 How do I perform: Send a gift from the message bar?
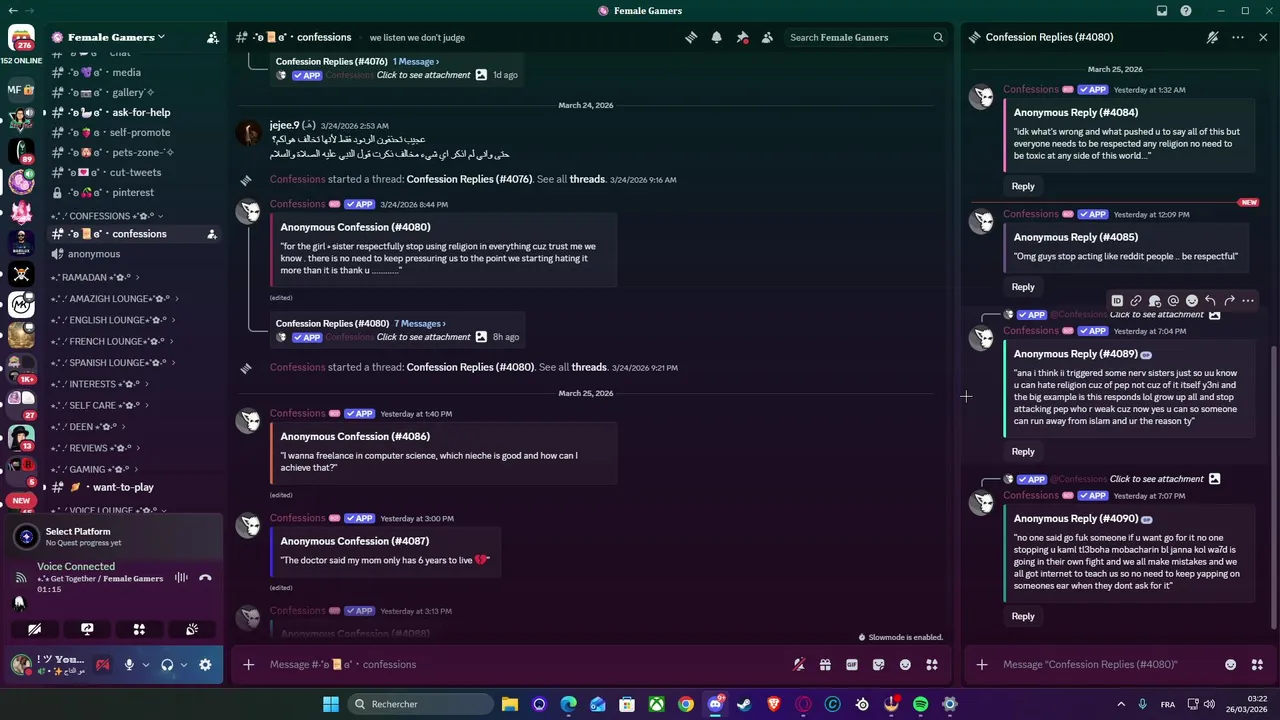[825, 664]
